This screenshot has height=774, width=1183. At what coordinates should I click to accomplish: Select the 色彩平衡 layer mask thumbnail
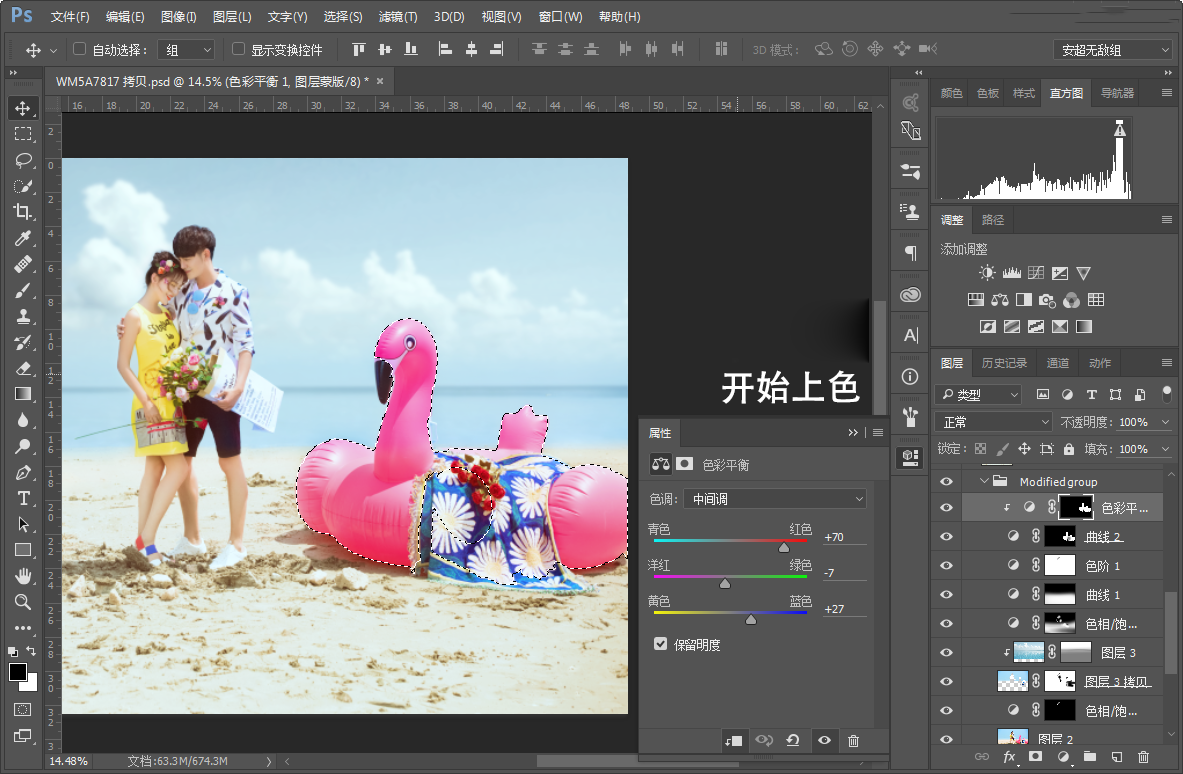pos(1076,508)
